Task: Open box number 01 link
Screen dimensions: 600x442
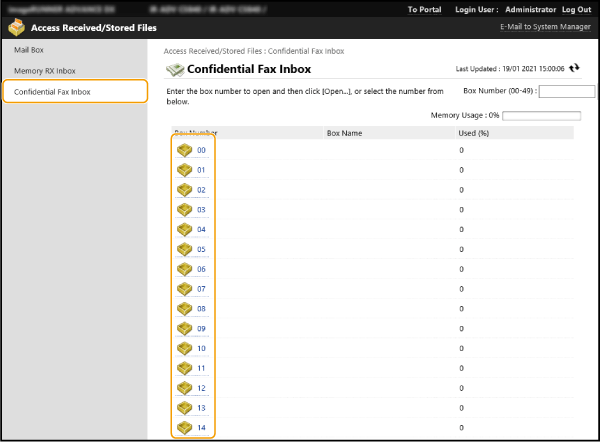Action: click(201, 170)
